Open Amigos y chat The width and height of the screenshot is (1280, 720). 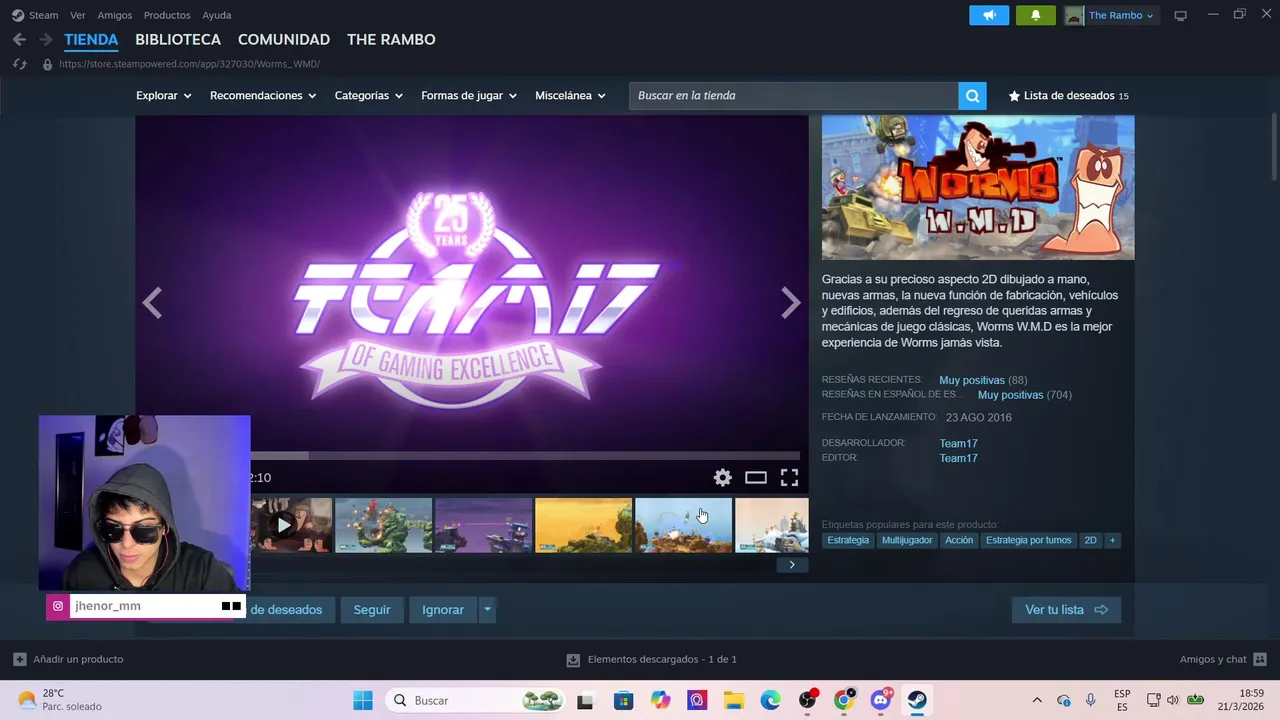[x=1223, y=659]
